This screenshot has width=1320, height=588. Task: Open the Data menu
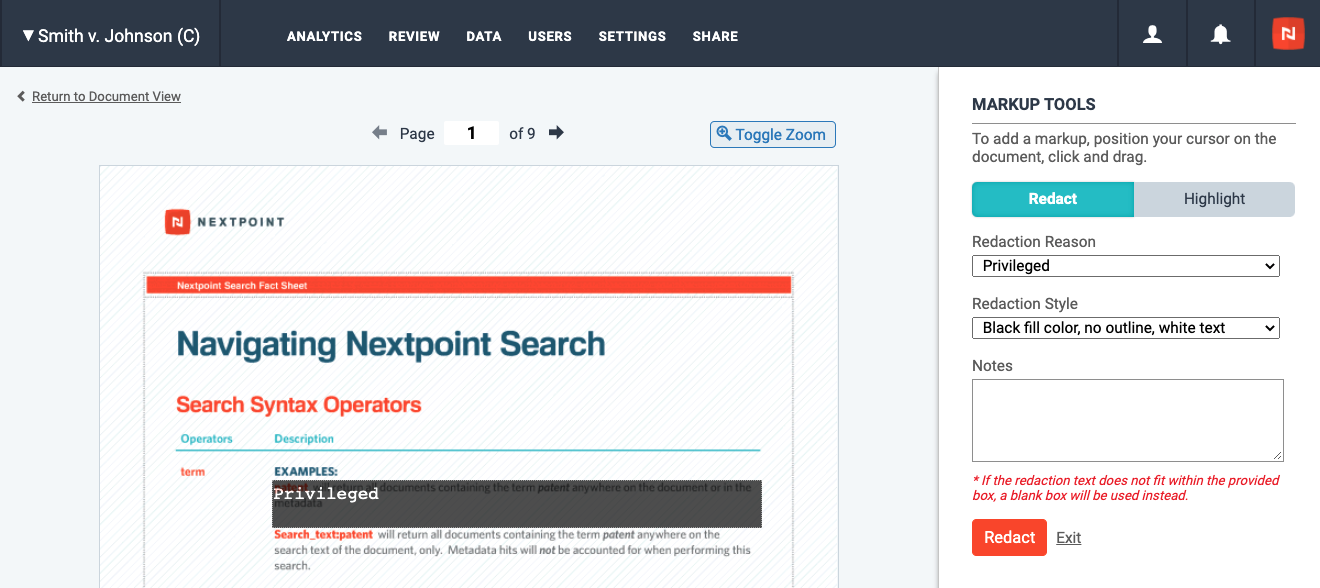click(x=484, y=36)
